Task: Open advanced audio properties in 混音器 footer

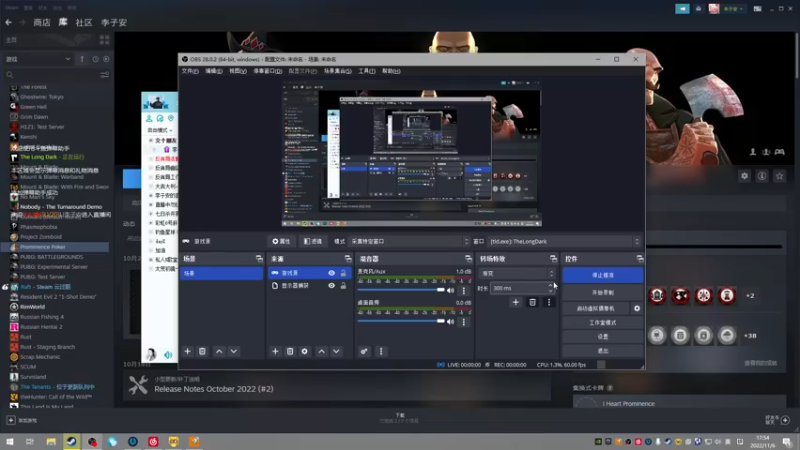Action: (364, 351)
